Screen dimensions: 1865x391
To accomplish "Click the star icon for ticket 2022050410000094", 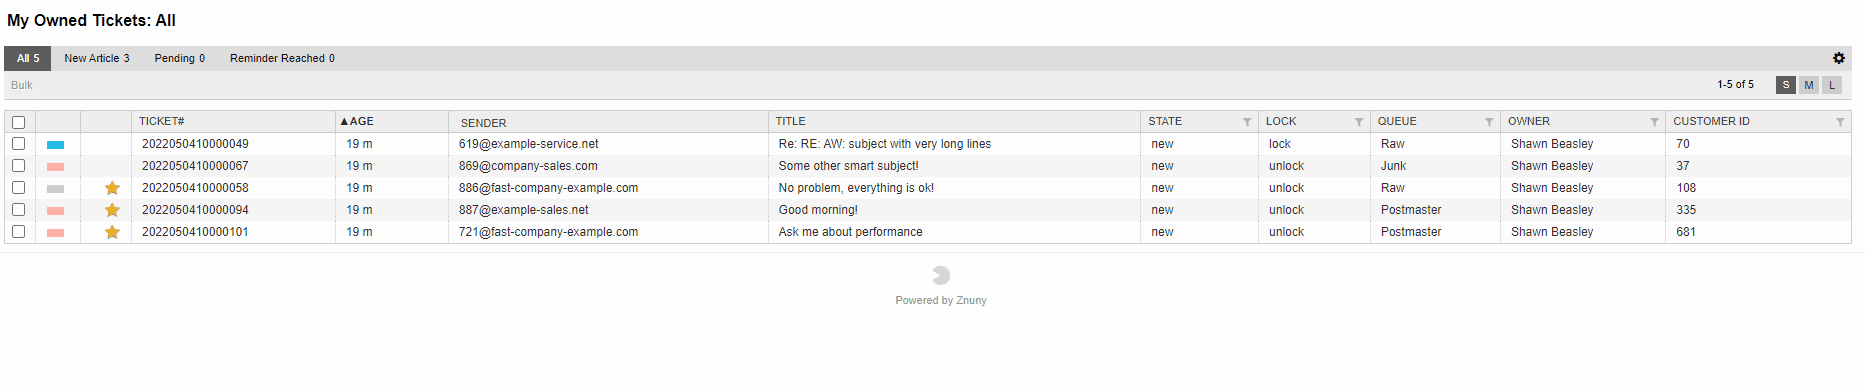I will tap(112, 210).
